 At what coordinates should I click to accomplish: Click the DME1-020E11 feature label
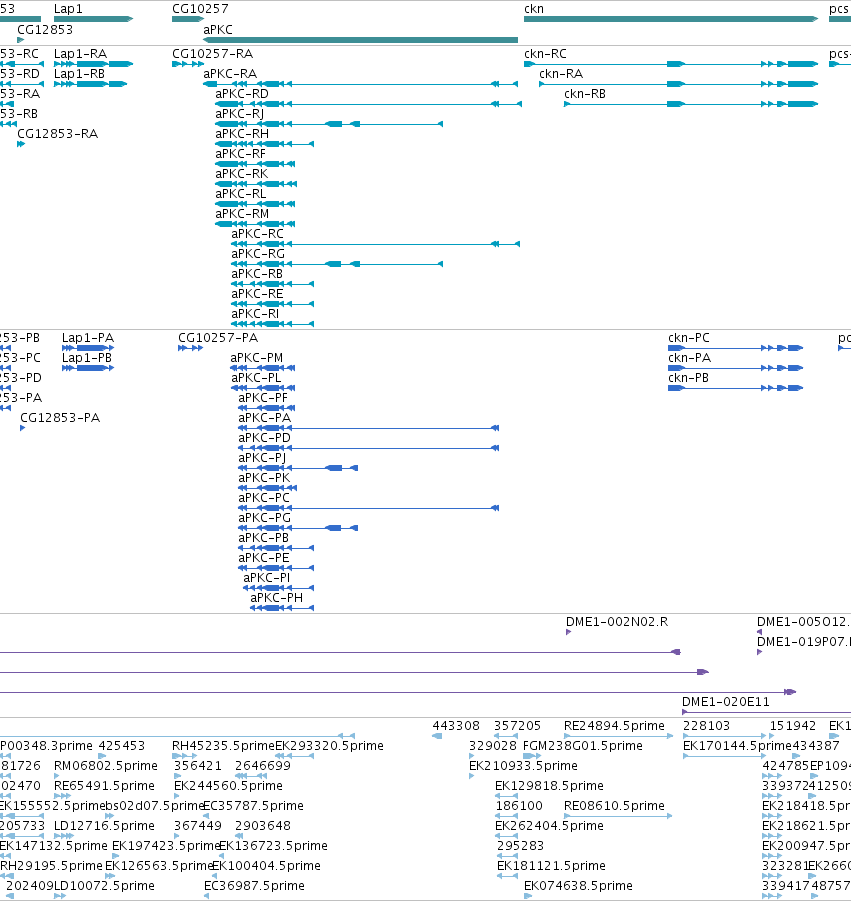[726, 702]
